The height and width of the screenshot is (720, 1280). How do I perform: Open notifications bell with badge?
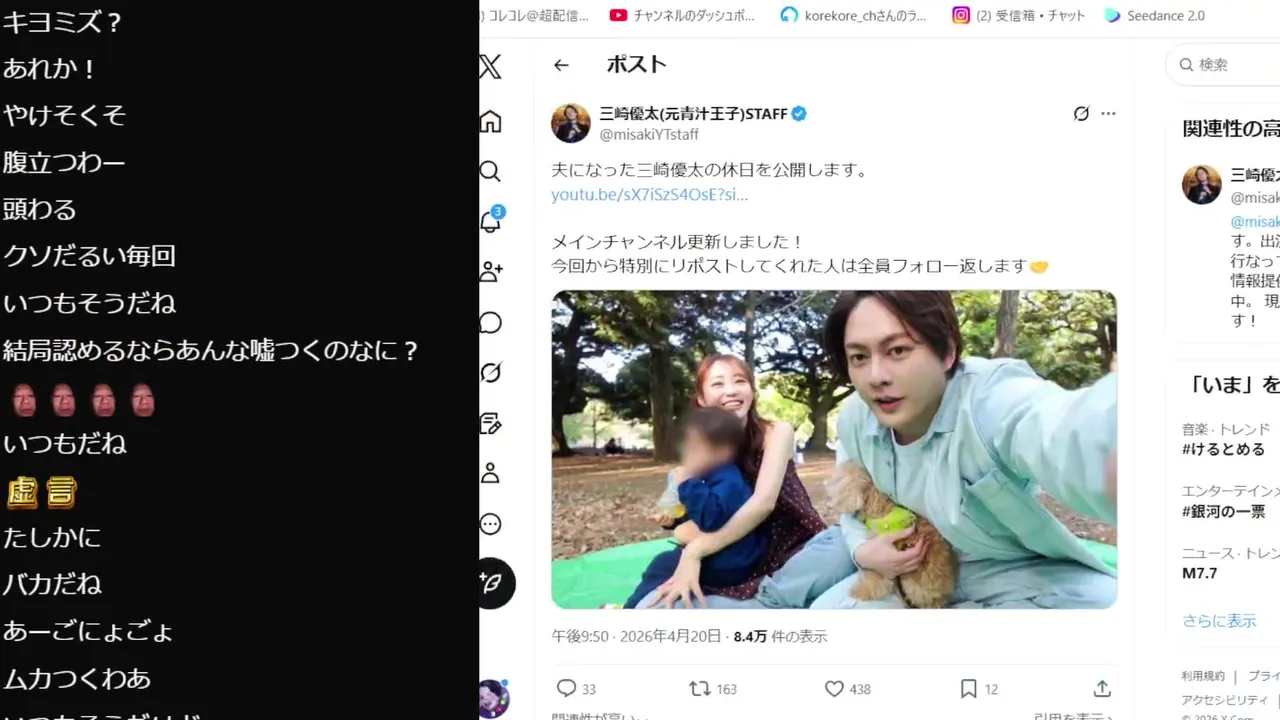pyautogui.click(x=491, y=220)
